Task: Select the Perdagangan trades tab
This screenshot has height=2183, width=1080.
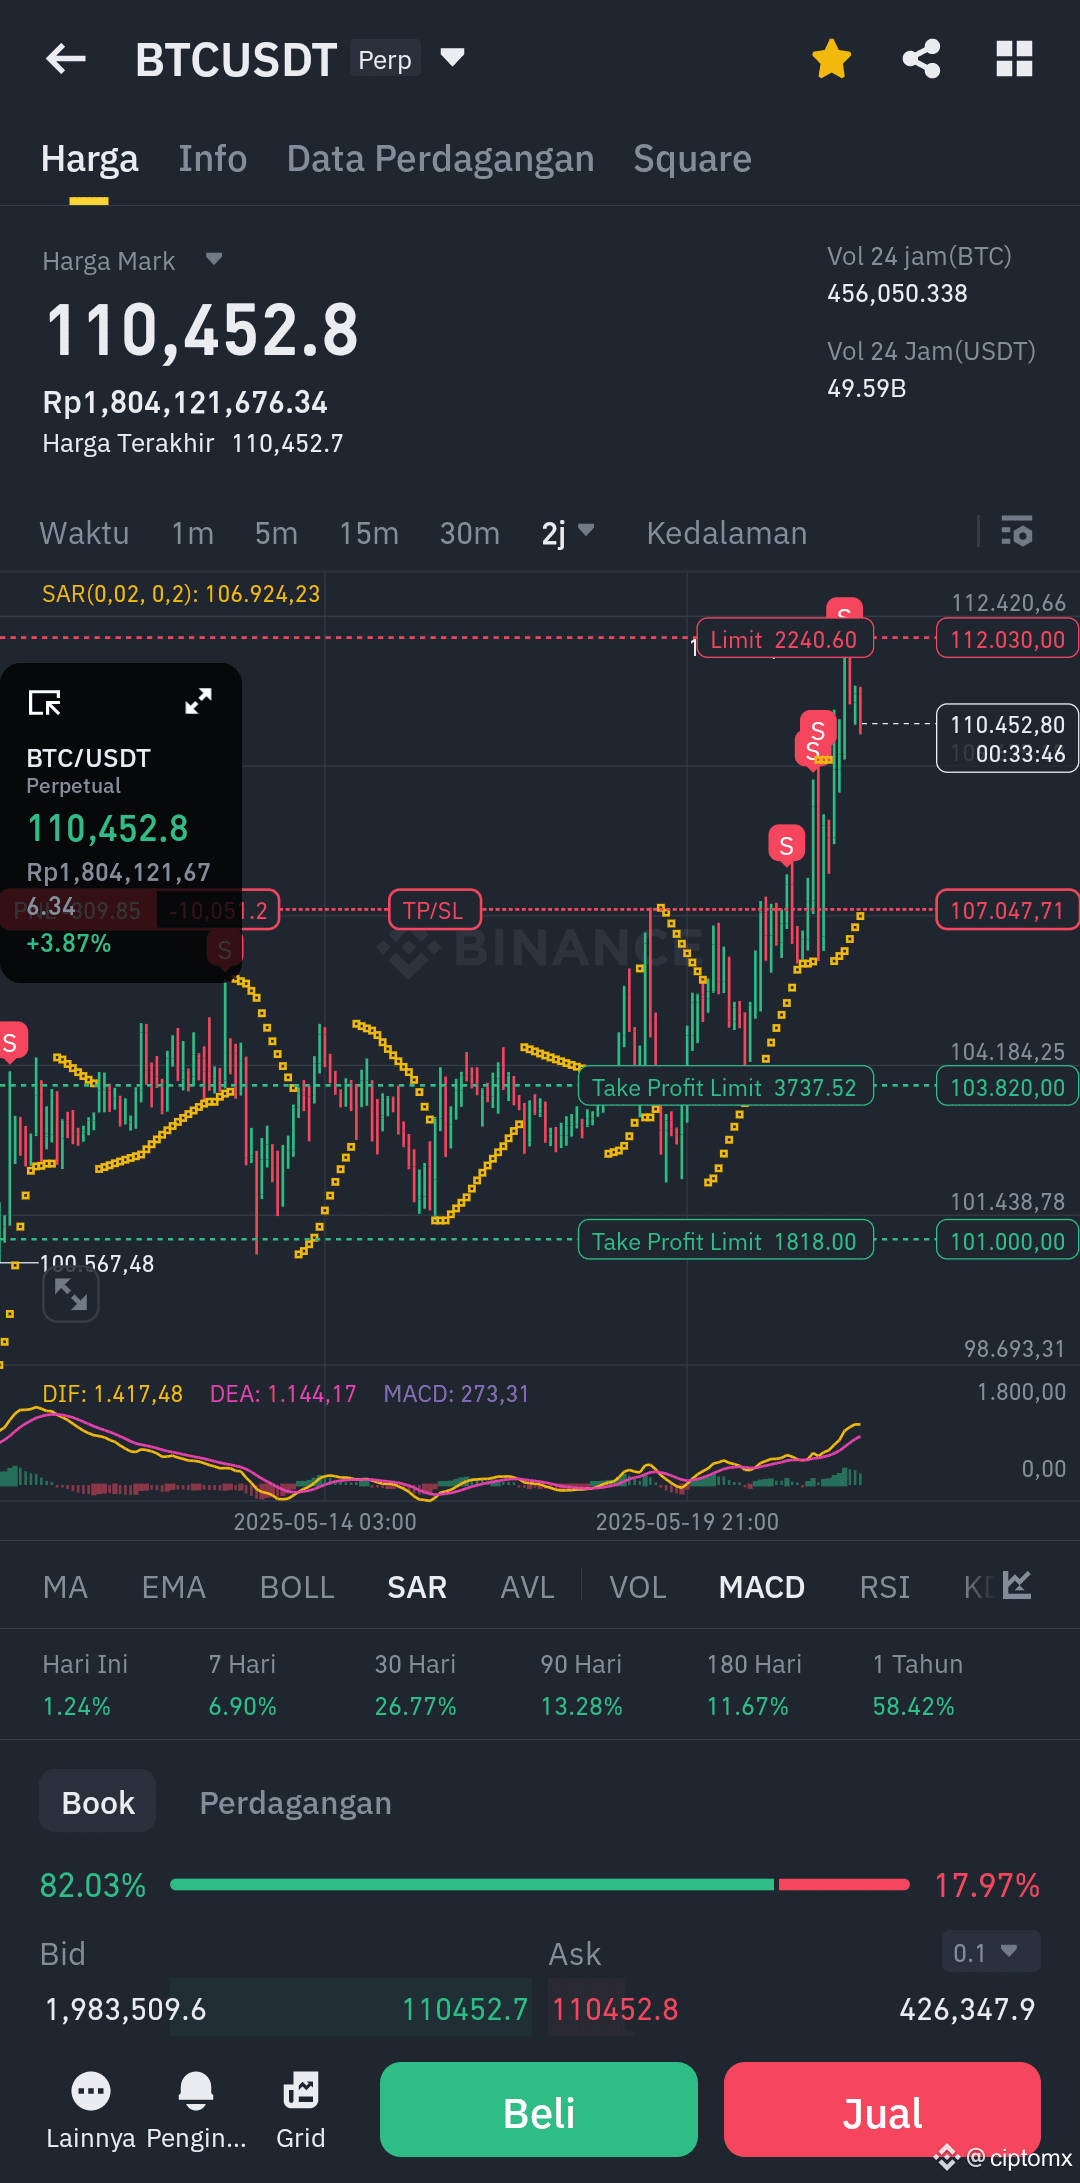Action: coord(295,1803)
